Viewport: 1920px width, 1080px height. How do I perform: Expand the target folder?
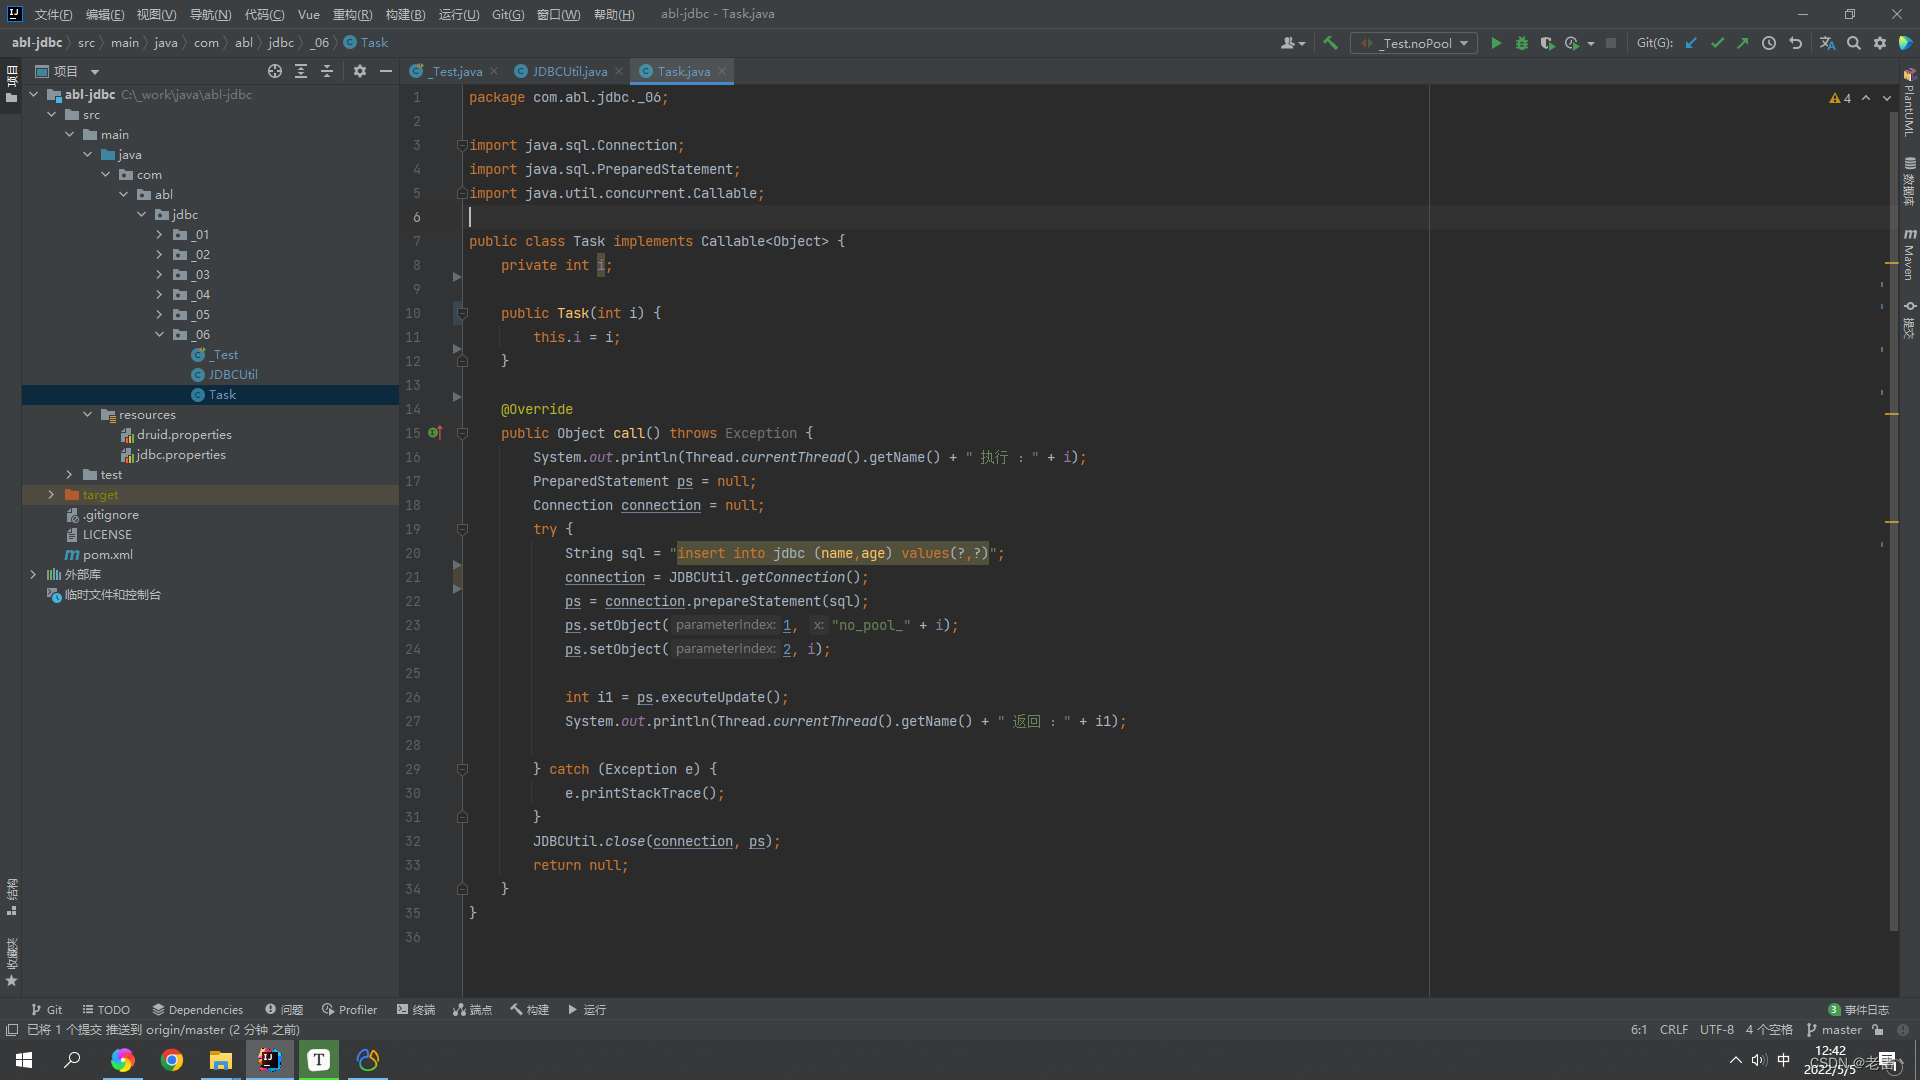[51, 494]
